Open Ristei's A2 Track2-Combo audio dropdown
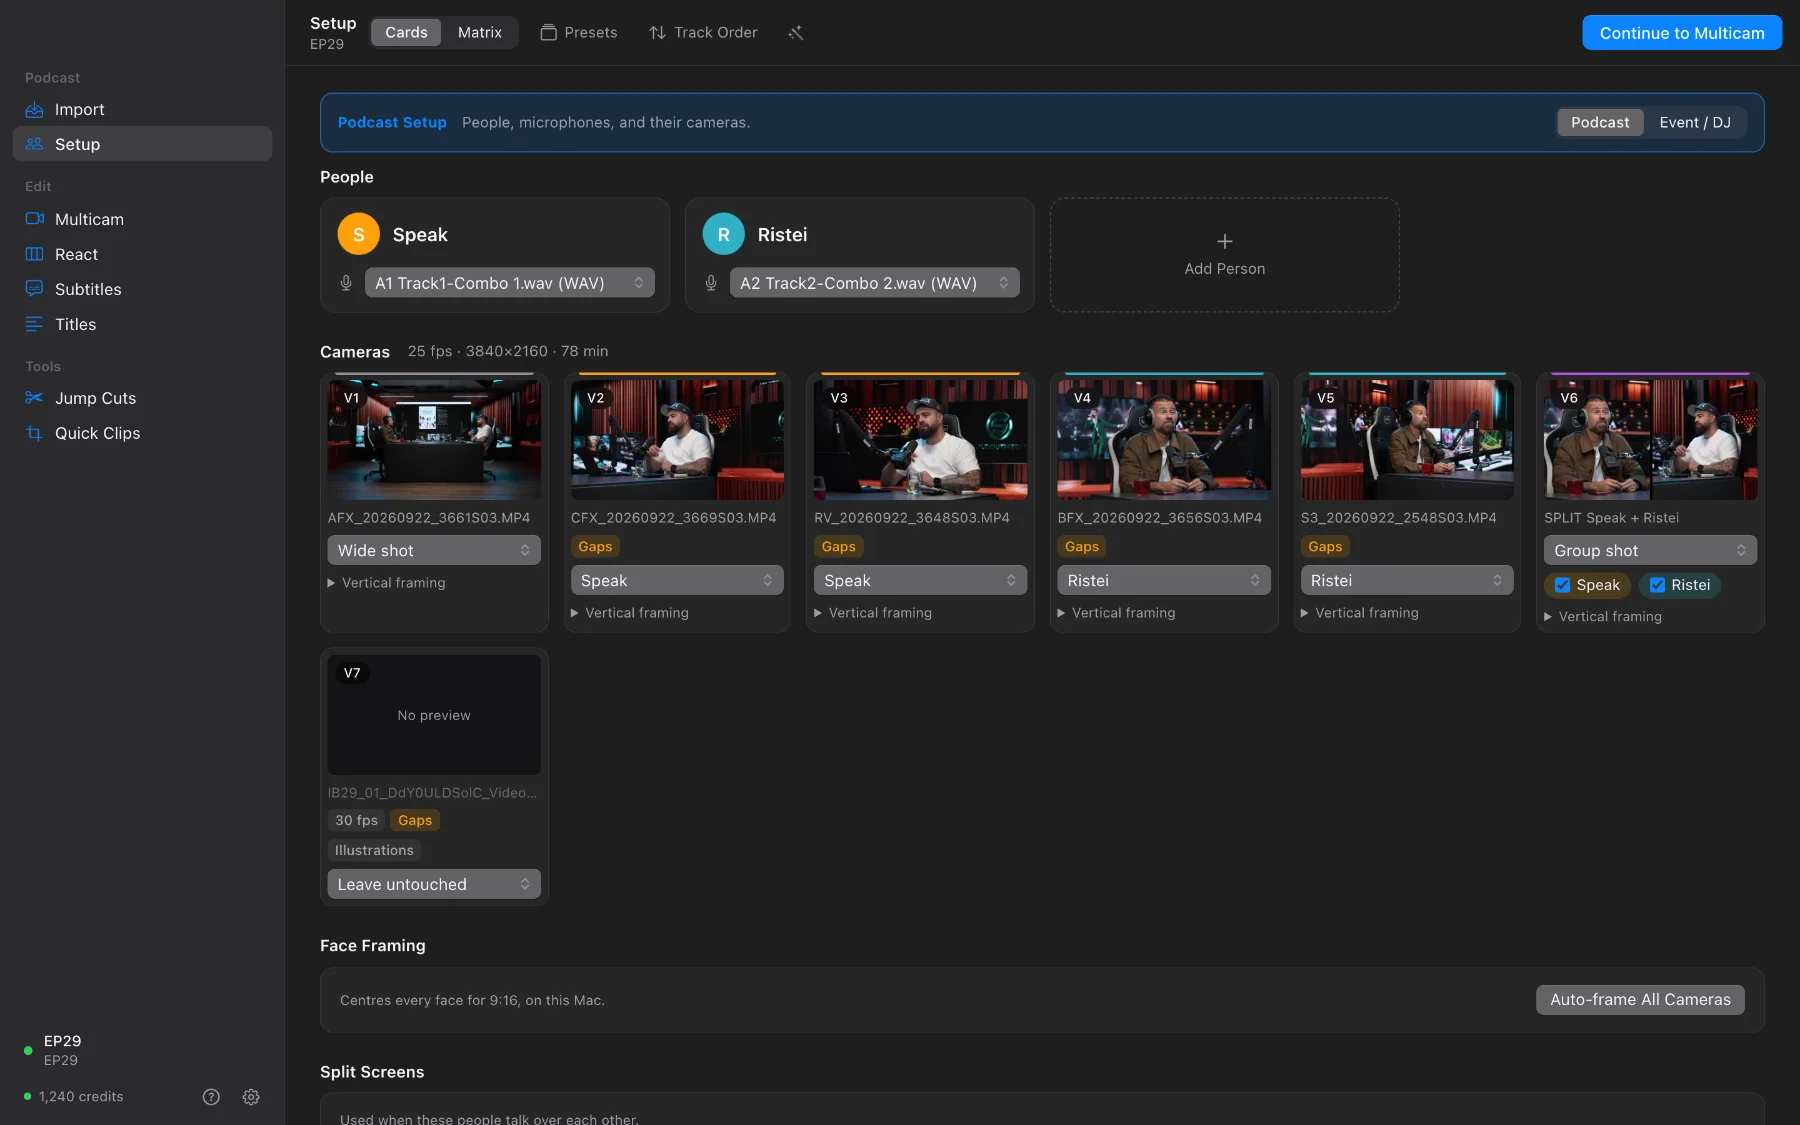 point(875,283)
